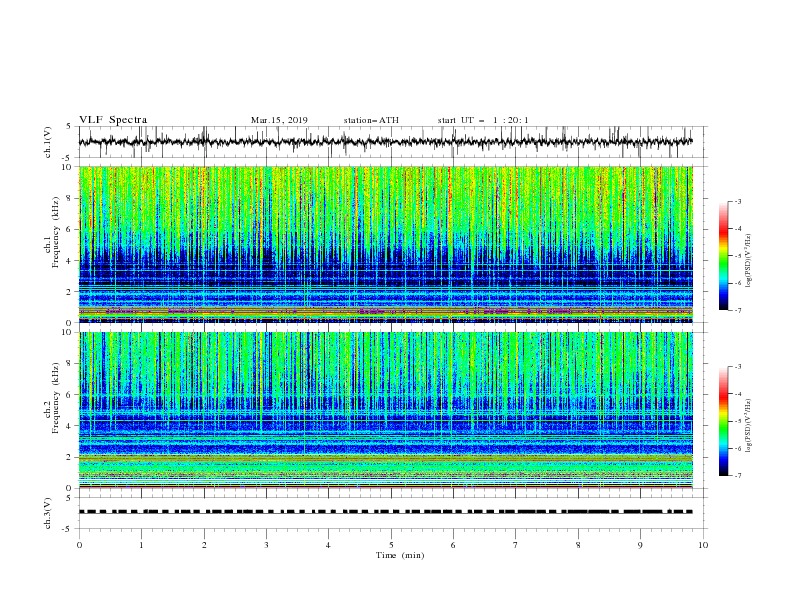The width and height of the screenshot is (792, 612).
Task: Click time axis tick label "1"
Action: coord(141,545)
